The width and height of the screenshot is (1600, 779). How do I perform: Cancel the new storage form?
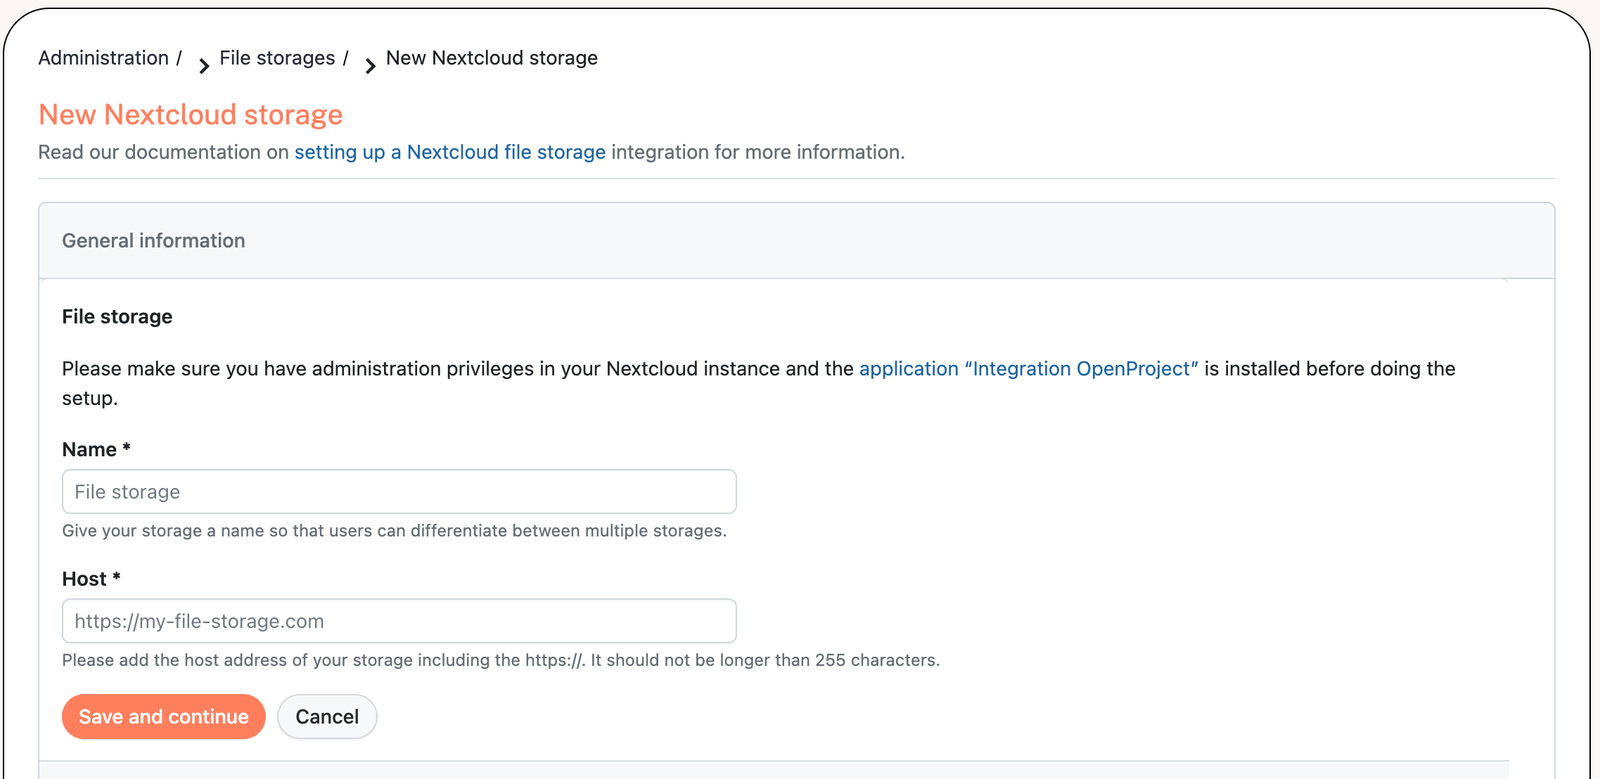click(x=327, y=717)
